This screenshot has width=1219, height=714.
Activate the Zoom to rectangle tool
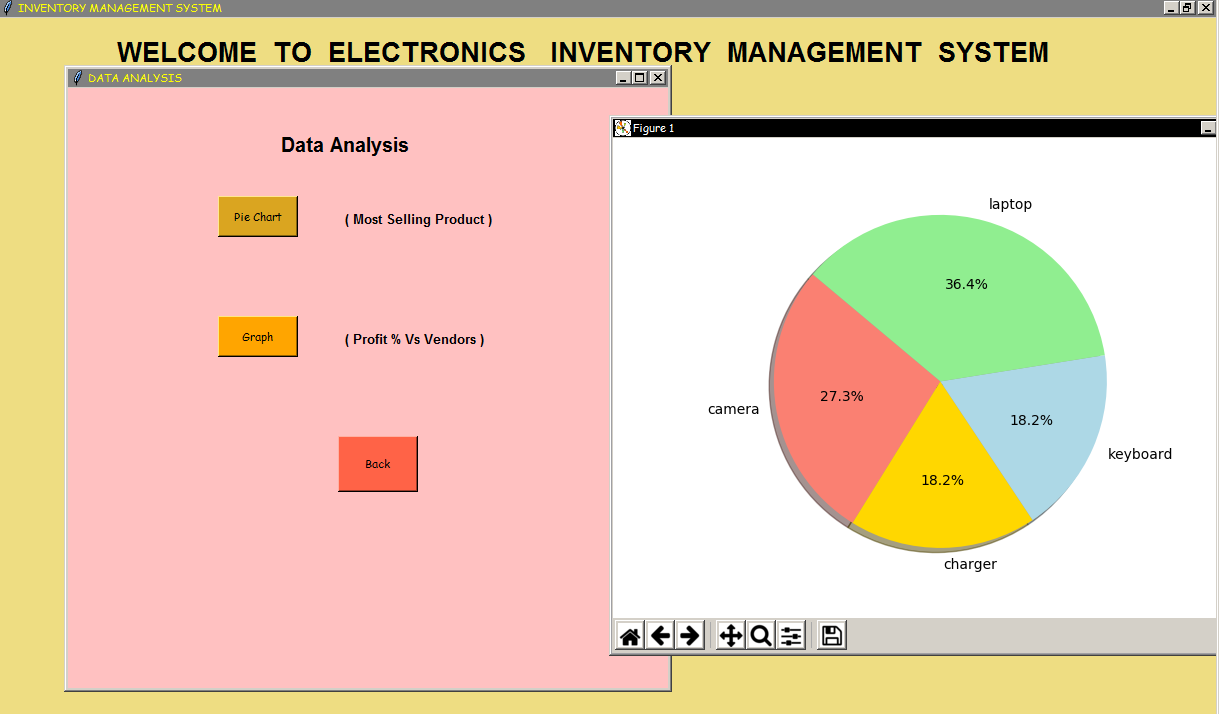tap(761, 635)
